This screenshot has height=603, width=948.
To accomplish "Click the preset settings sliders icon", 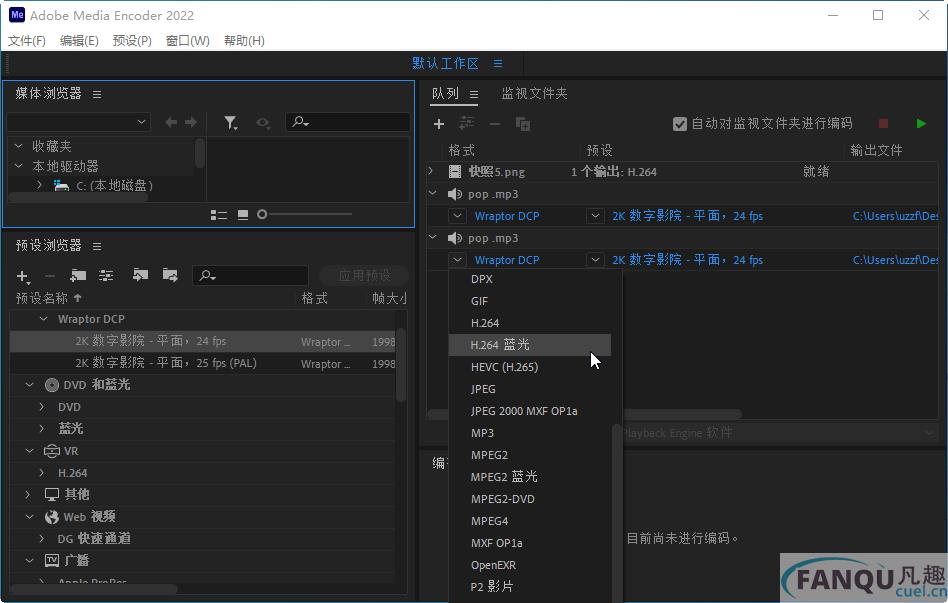I will (106, 276).
